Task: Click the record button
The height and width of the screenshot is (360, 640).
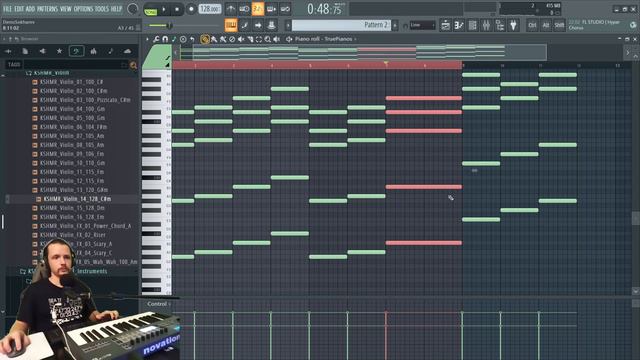Action: (191, 9)
